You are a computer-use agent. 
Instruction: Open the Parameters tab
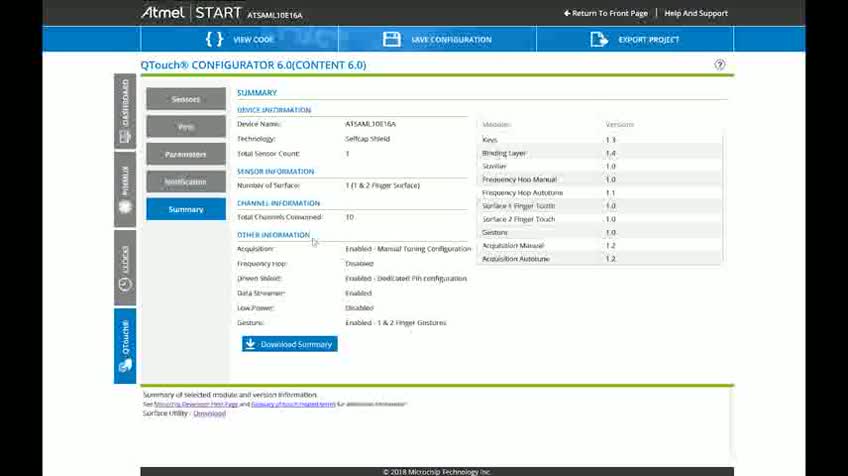185,154
